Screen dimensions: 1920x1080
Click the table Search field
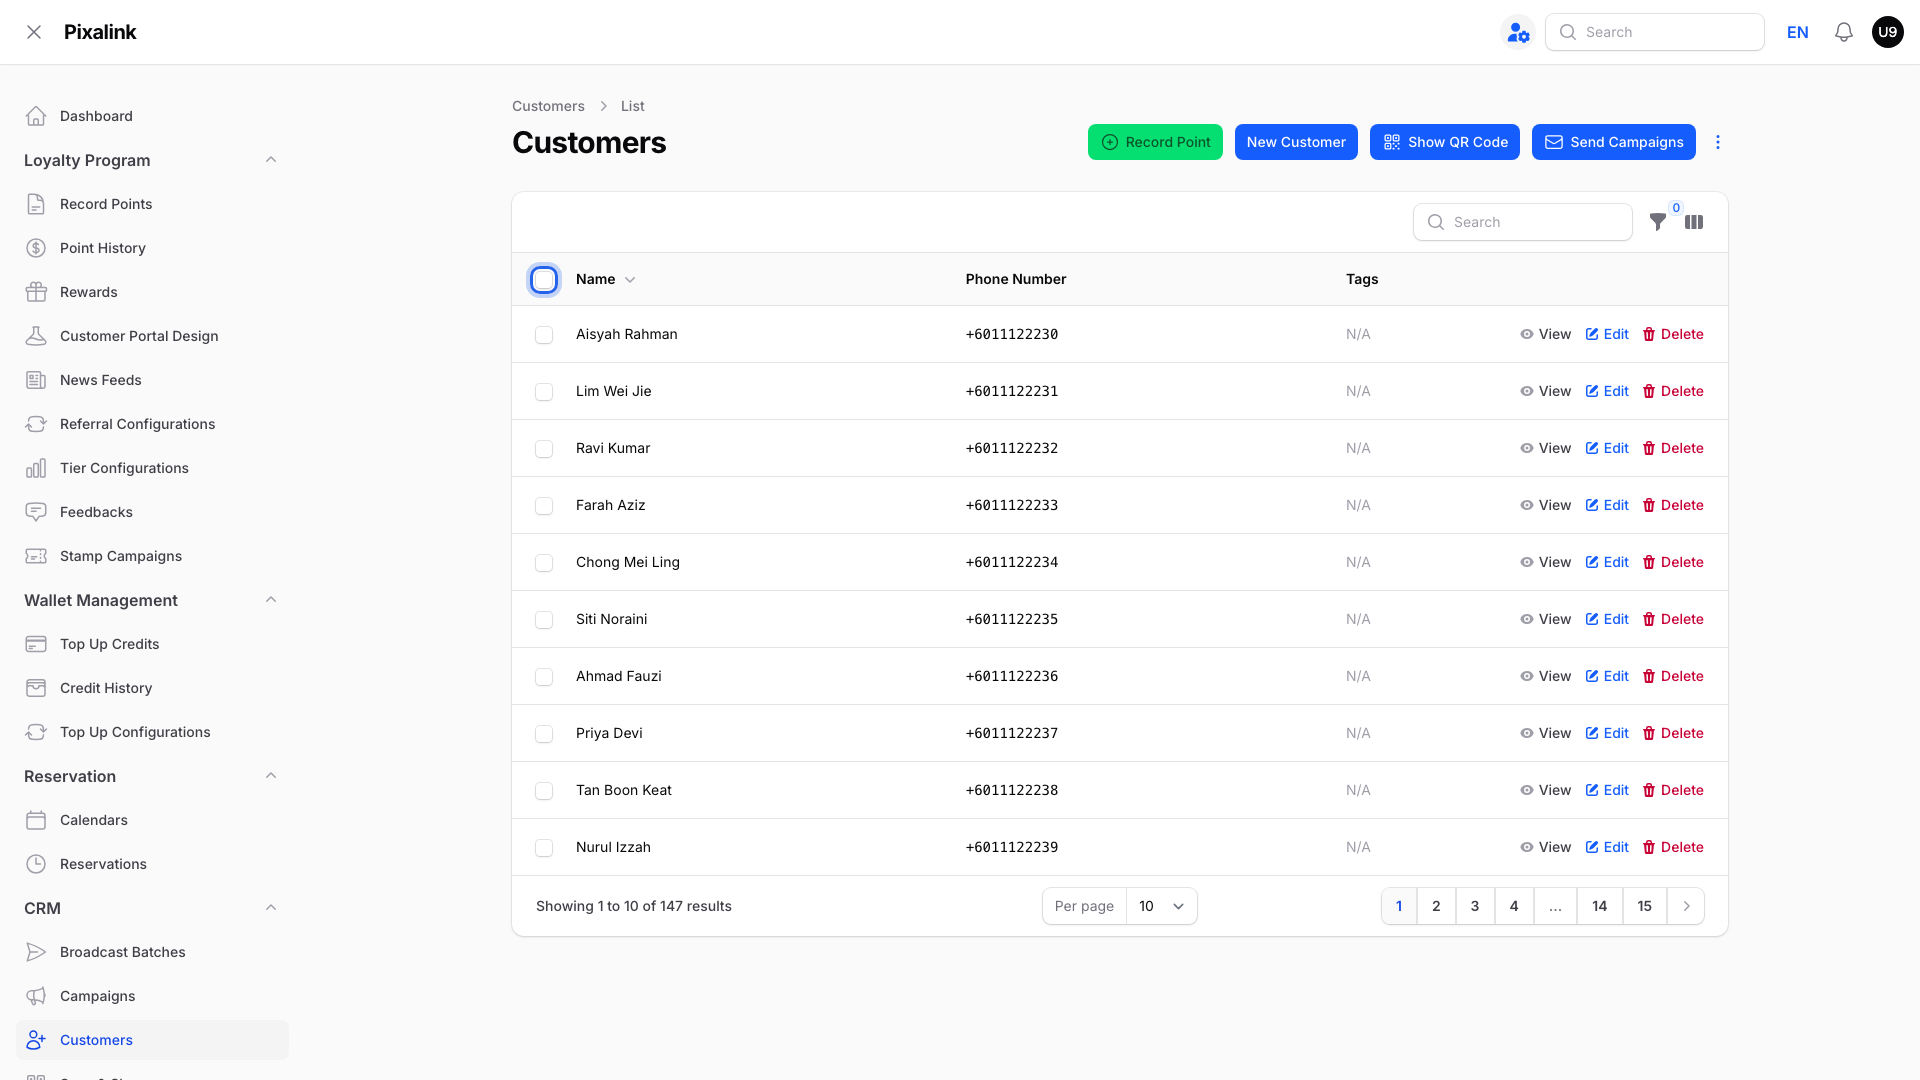coord(1523,222)
